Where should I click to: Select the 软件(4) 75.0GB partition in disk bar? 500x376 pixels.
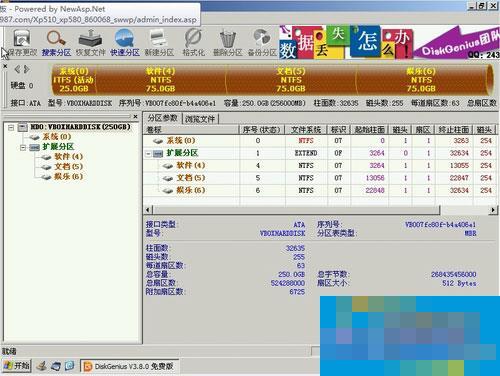coord(161,80)
